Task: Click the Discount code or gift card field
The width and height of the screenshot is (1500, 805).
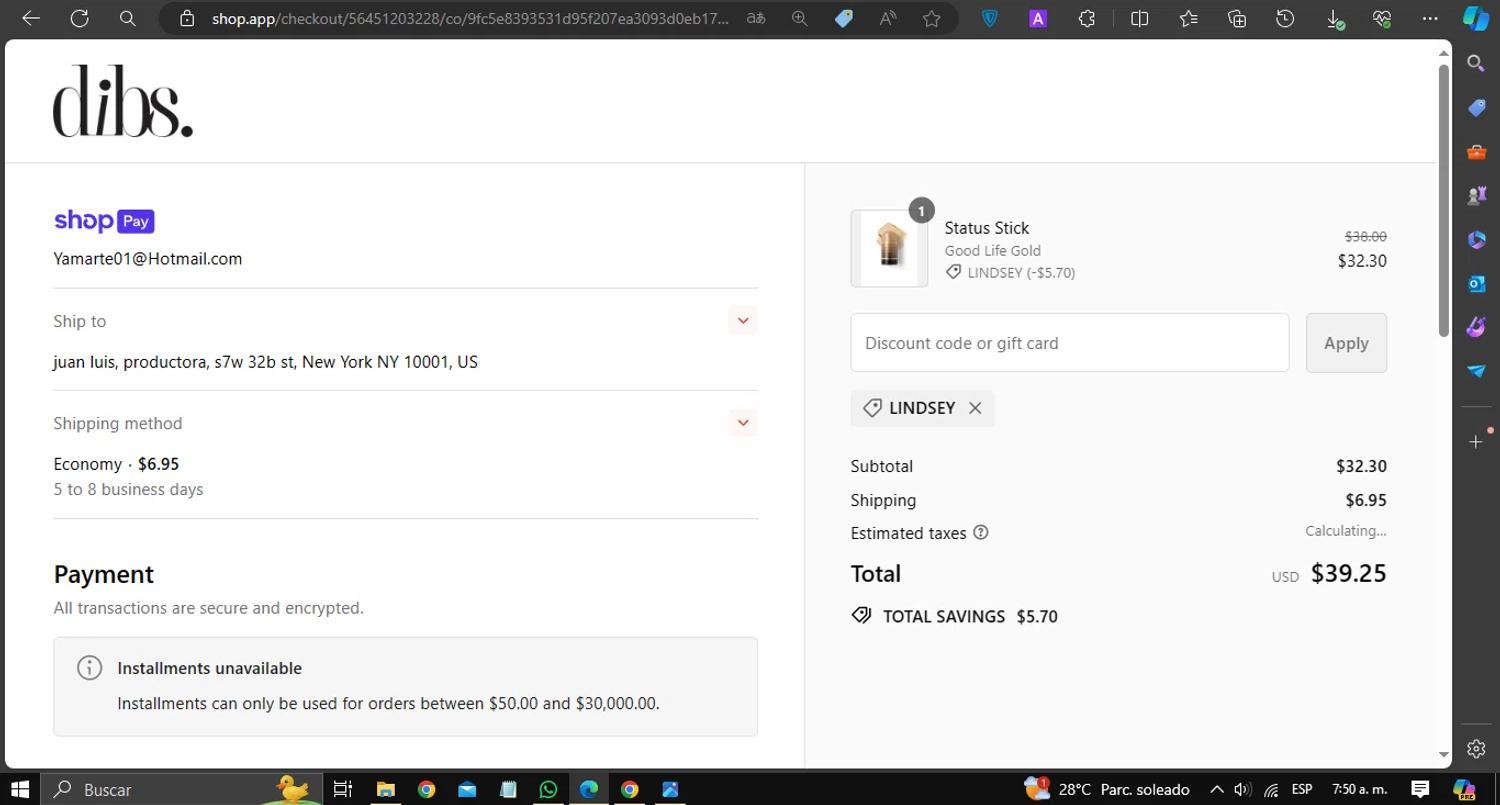Action: click(1069, 343)
